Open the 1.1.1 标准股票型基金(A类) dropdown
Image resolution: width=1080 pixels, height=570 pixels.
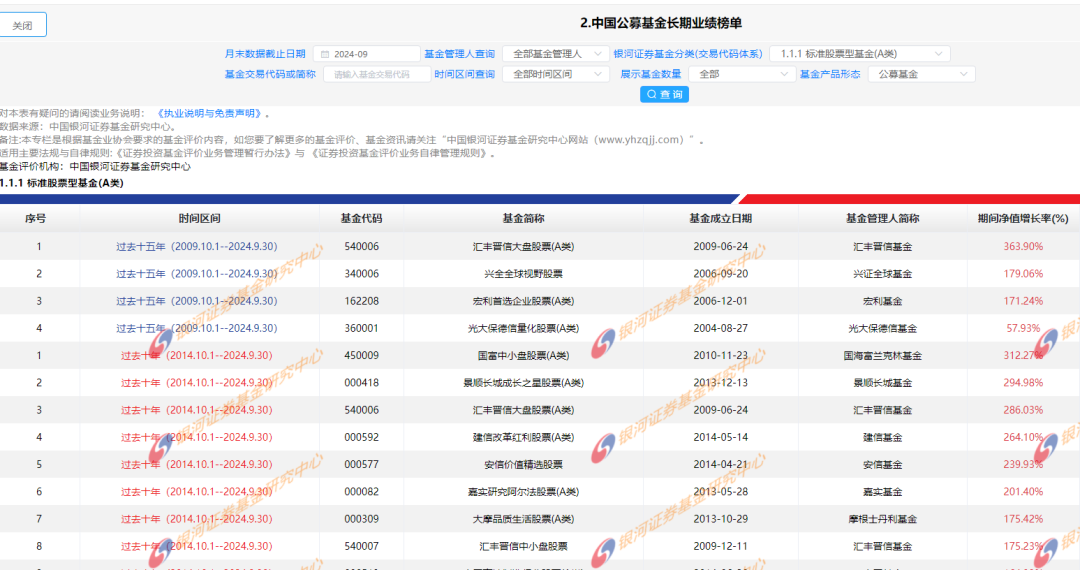click(x=860, y=54)
